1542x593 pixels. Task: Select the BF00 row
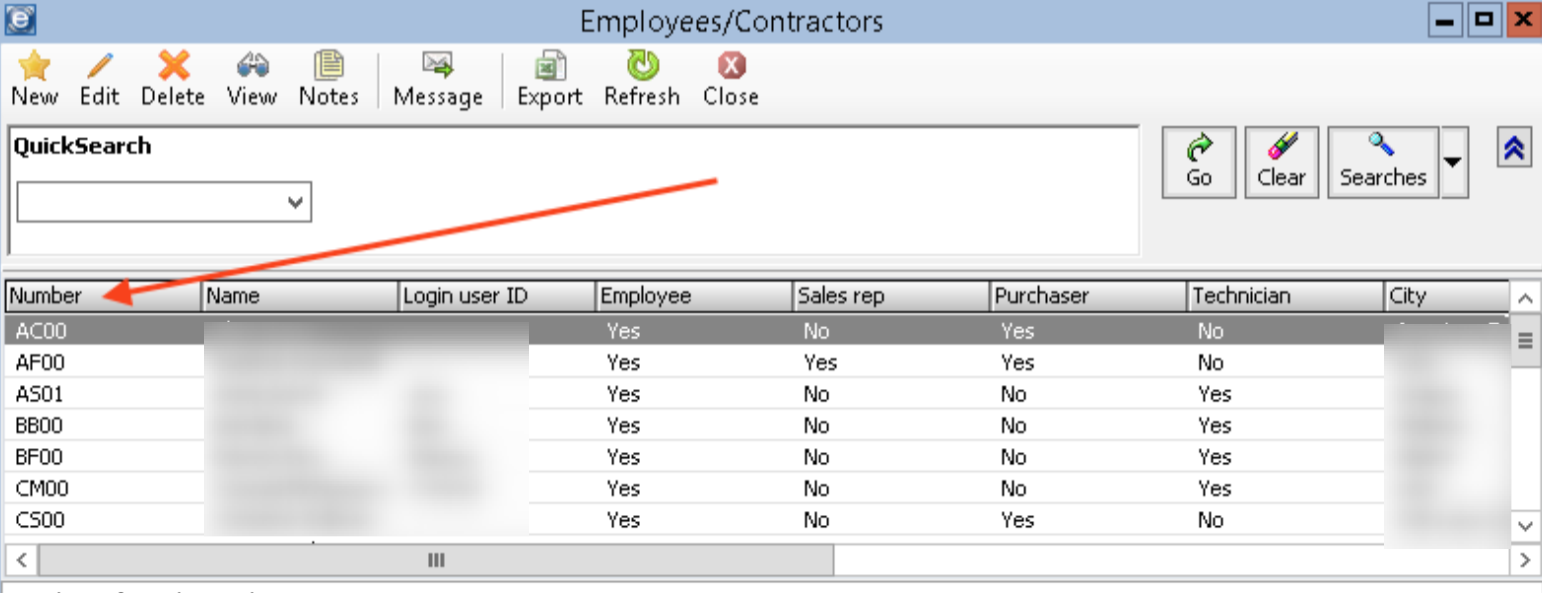point(756,457)
